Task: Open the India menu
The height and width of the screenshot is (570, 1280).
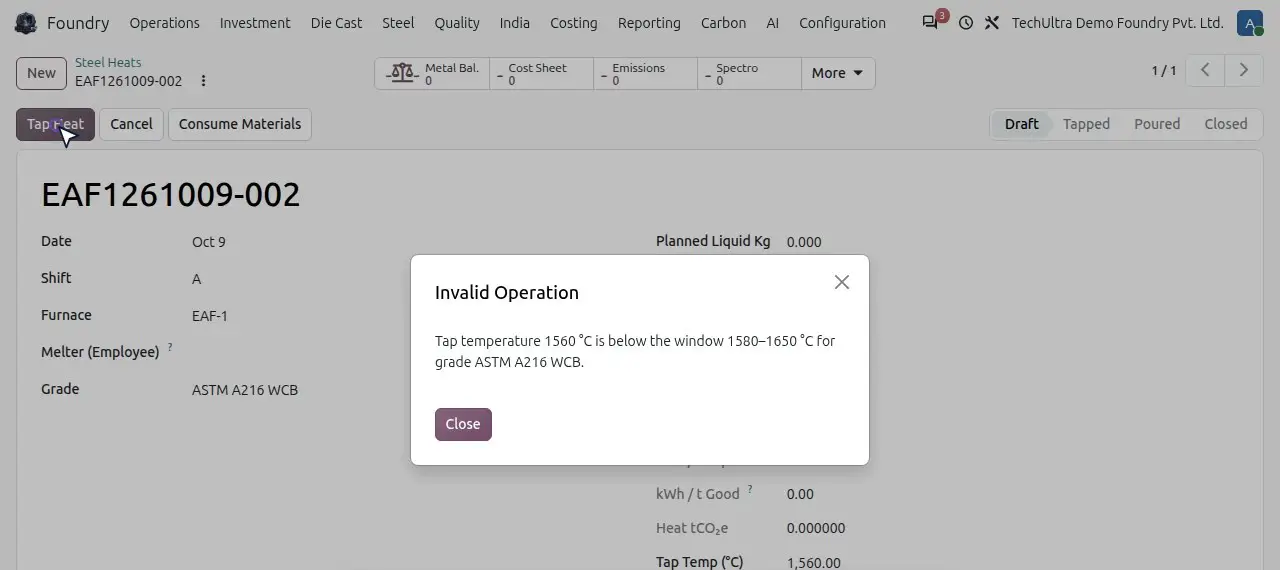Action: [x=515, y=23]
